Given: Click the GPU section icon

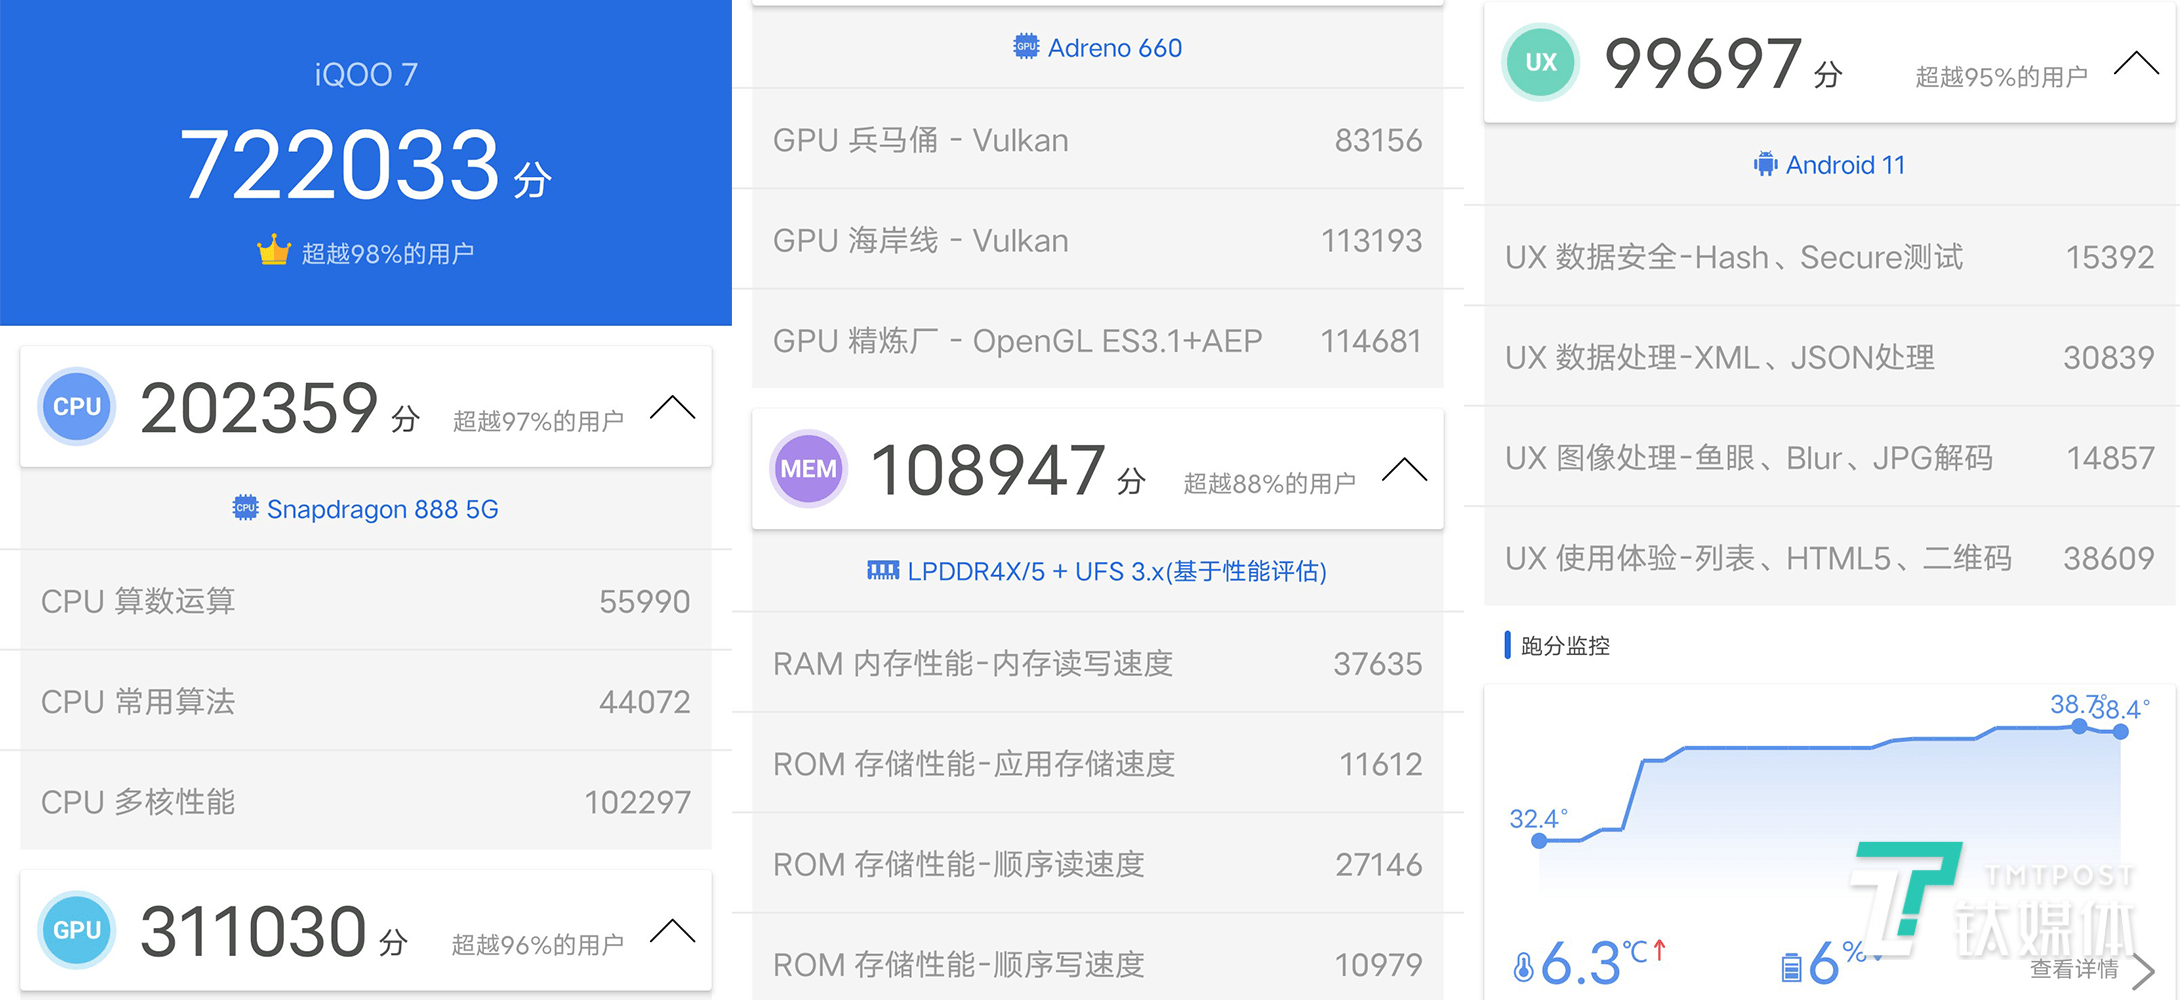Looking at the screenshot, I should coord(76,930).
